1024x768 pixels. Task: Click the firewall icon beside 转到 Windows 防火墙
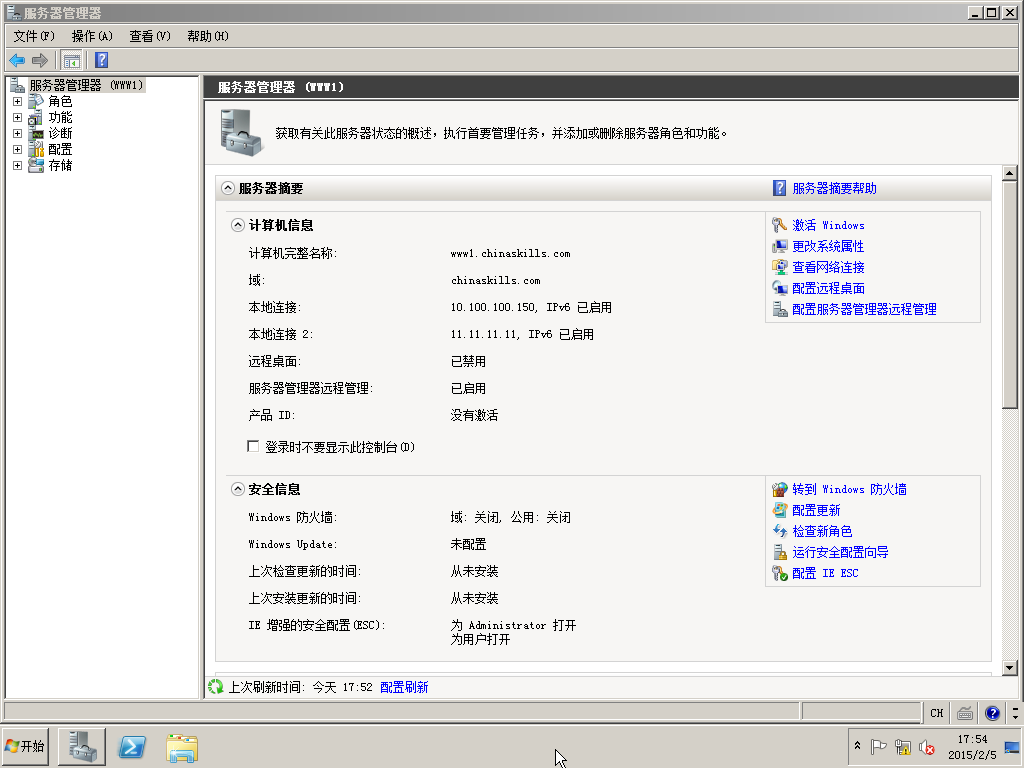tap(779, 489)
